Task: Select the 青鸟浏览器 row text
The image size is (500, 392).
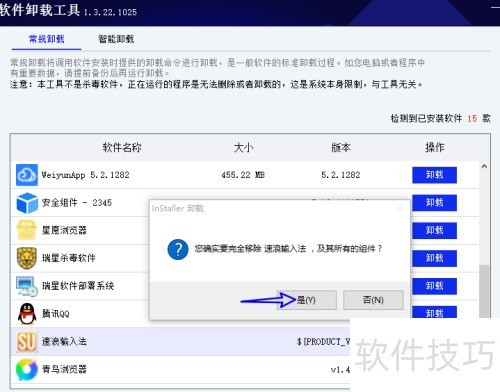Action: tap(64, 369)
